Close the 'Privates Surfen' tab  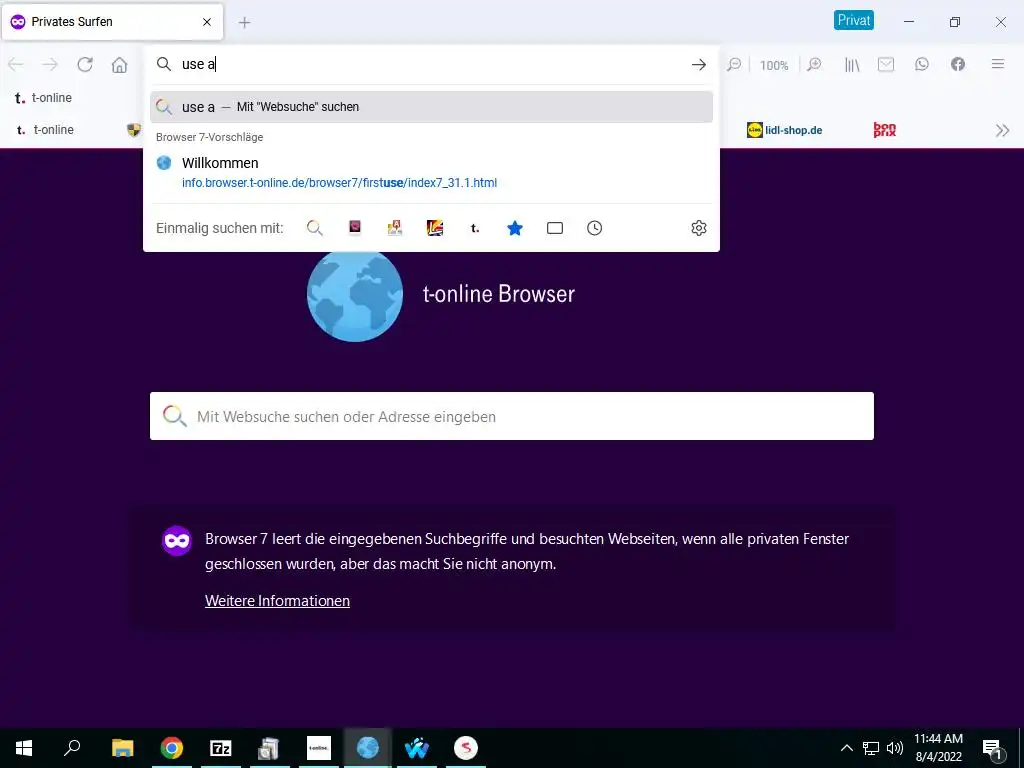207,22
